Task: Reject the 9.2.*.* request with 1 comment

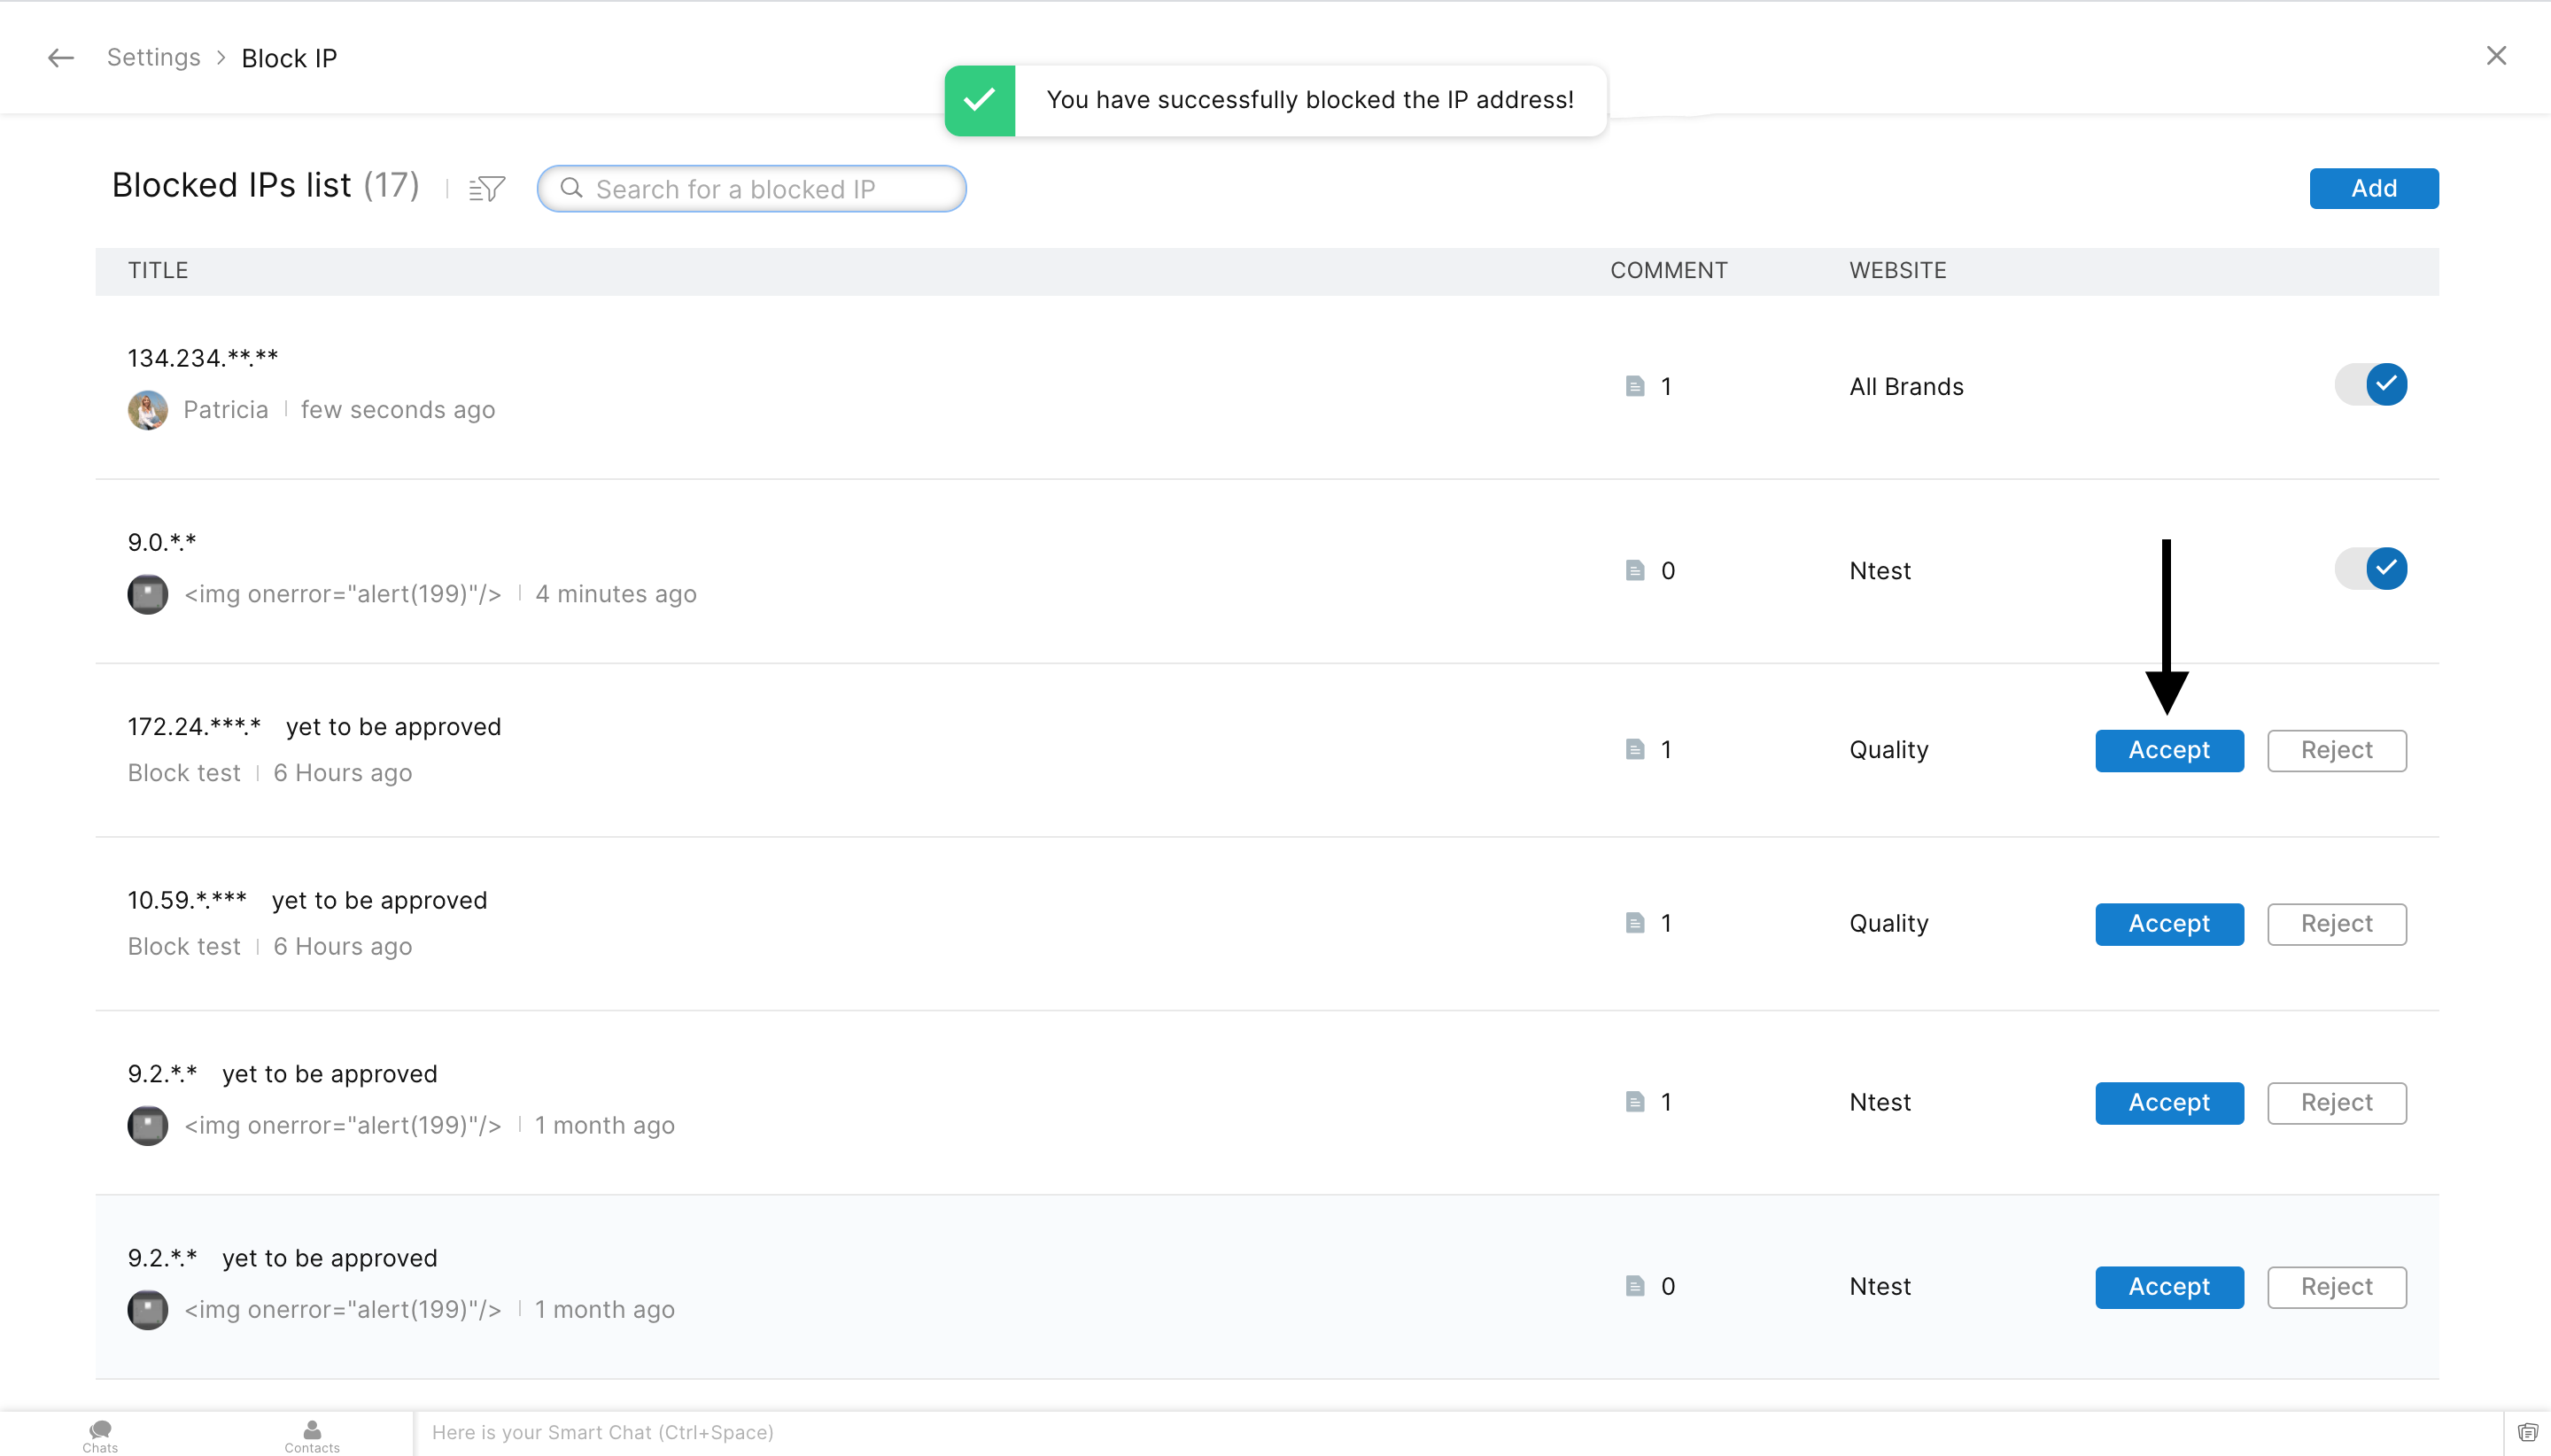Action: (2336, 1102)
